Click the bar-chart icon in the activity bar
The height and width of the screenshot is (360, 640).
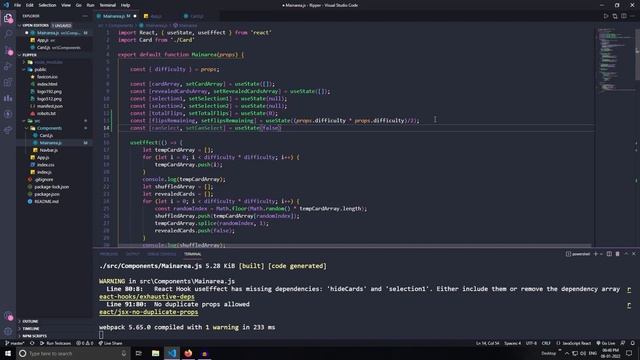[8, 98]
